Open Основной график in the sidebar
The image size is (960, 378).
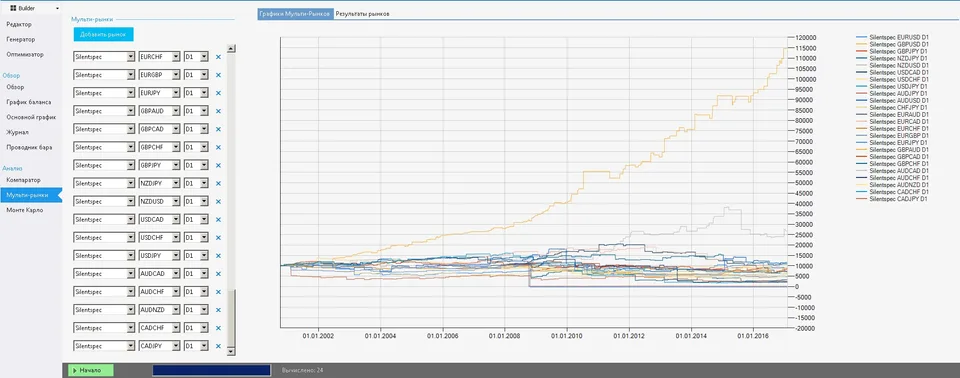31,117
